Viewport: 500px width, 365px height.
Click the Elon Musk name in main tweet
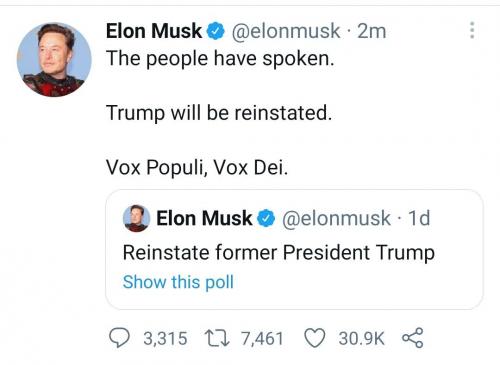point(154,31)
